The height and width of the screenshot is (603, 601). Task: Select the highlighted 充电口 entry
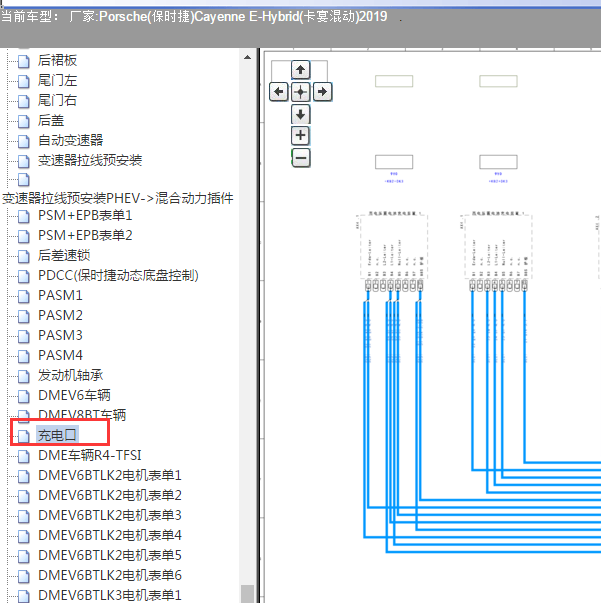(57, 435)
